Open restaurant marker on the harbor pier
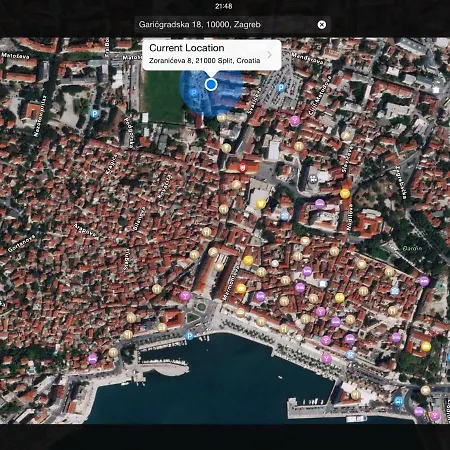Viewport: 450px width, 450px height. [x=356, y=395]
